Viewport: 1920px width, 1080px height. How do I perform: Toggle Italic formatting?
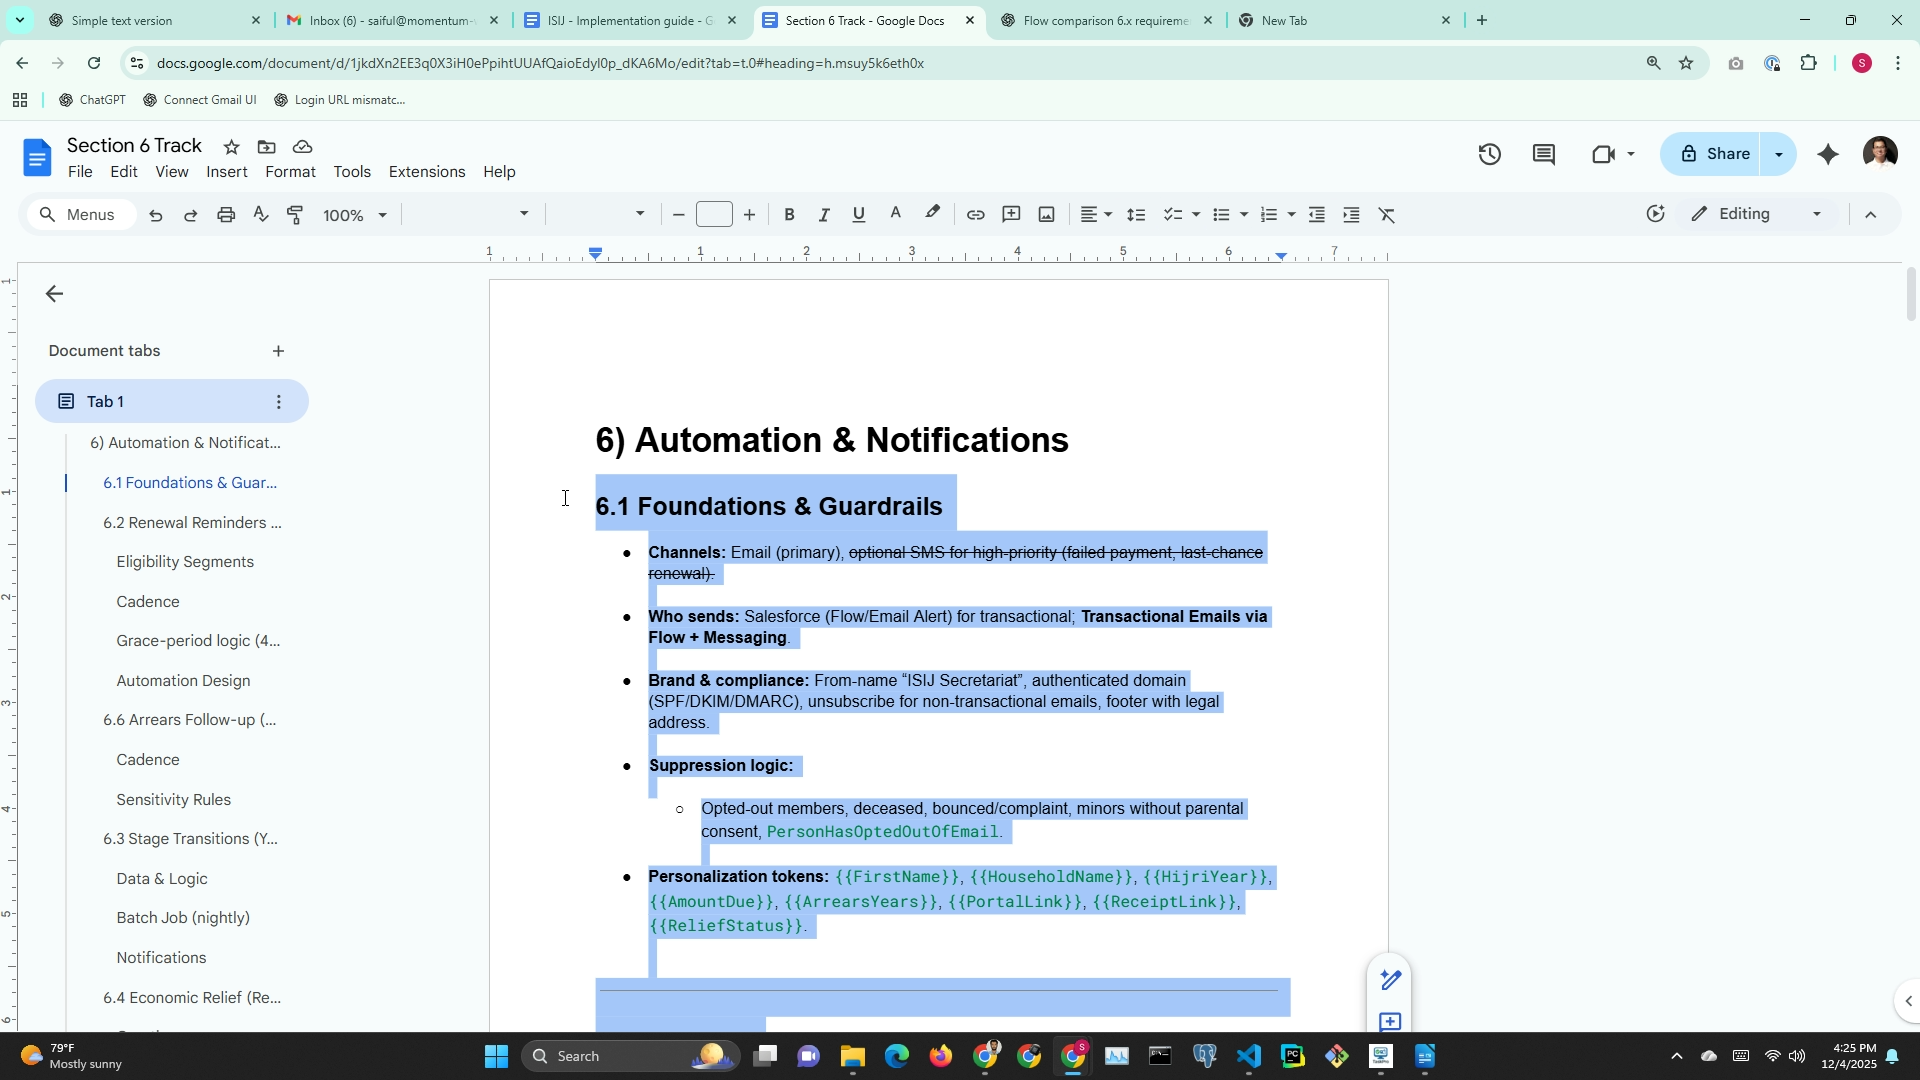(x=824, y=215)
